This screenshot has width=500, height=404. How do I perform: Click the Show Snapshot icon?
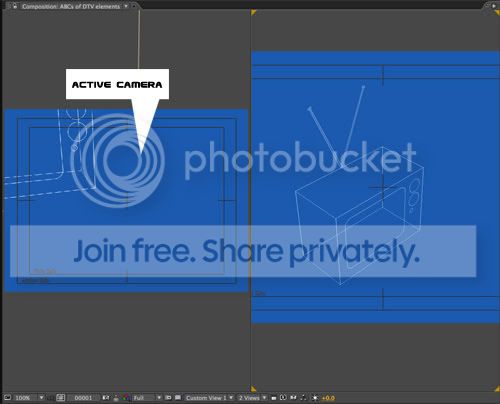point(116,398)
